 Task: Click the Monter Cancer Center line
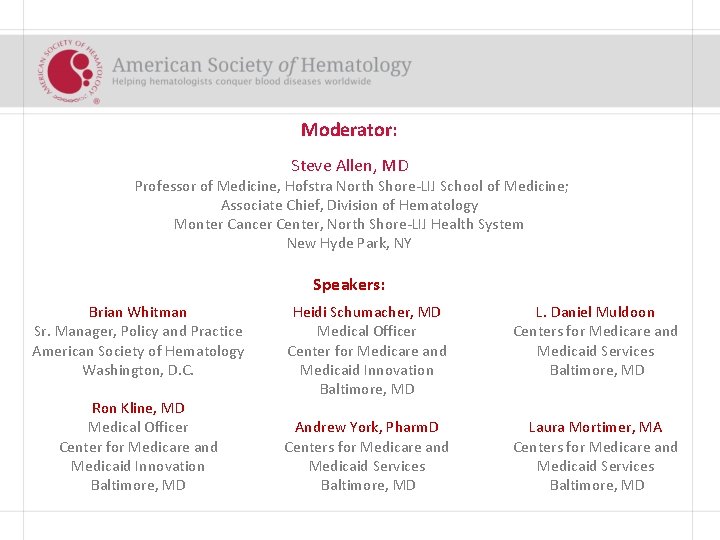[349, 224]
